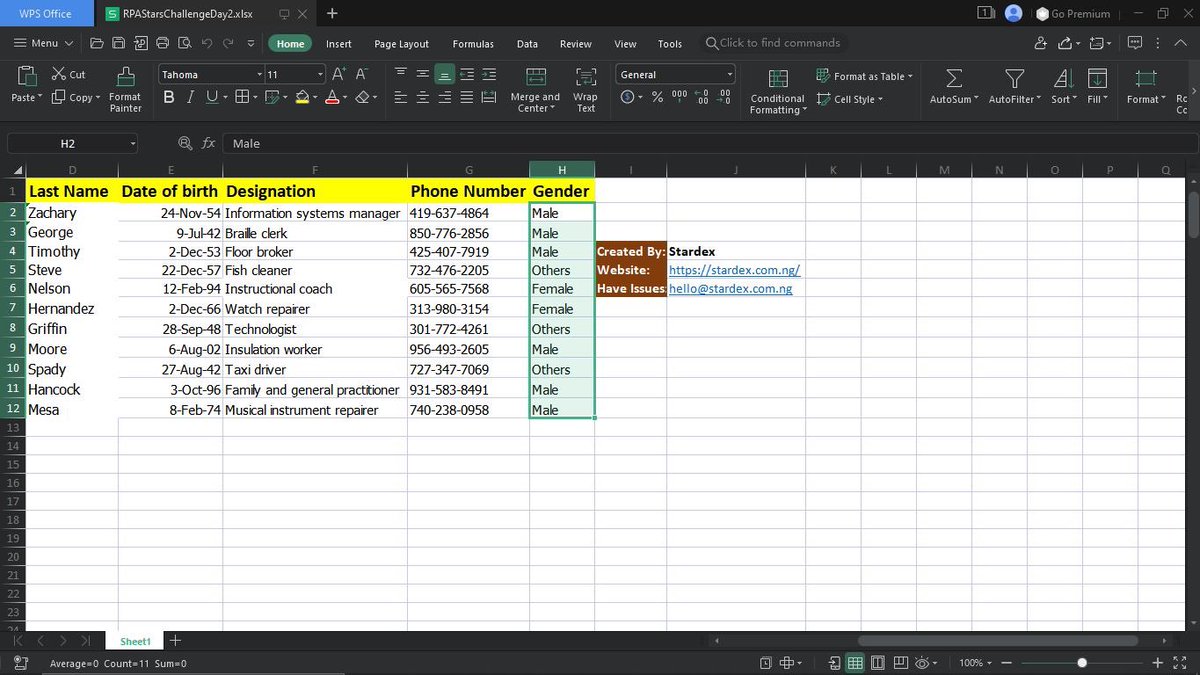1200x675 pixels.
Task: Click the Cut scissors button
Action: pos(69,75)
